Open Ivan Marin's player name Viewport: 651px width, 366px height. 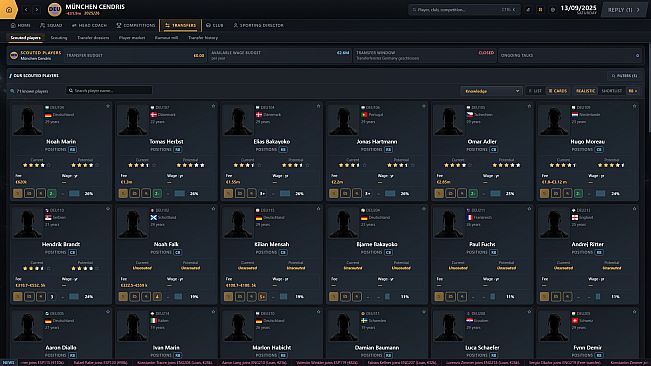[166, 347]
